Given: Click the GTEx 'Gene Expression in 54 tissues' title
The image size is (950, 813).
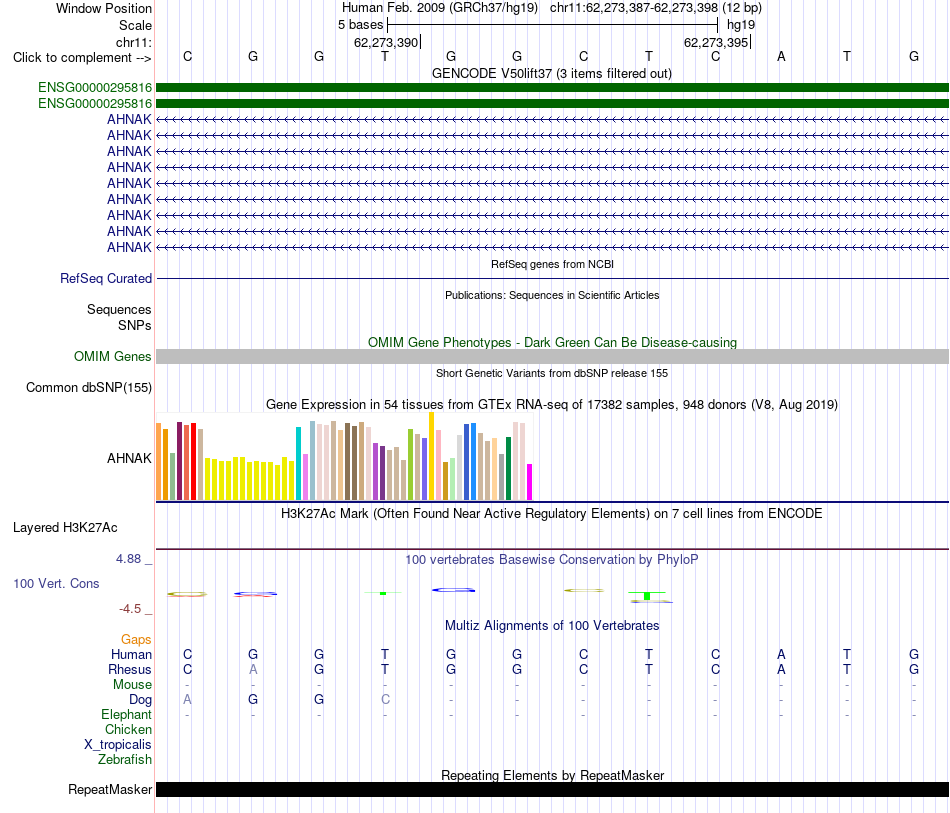Looking at the screenshot, I should click(552, 405).
